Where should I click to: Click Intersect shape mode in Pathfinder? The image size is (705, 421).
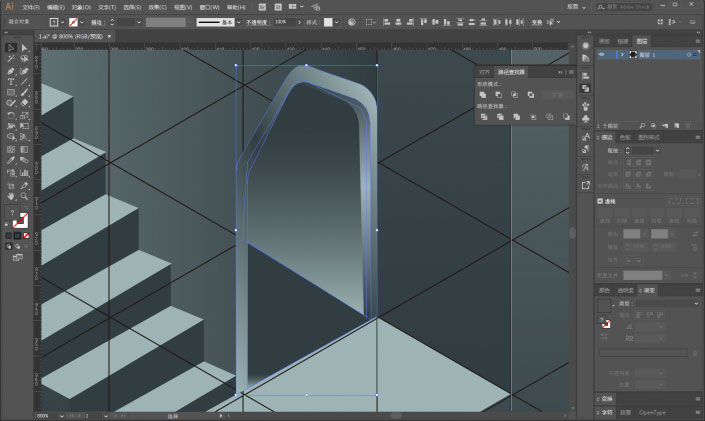(x=514, y=95)
